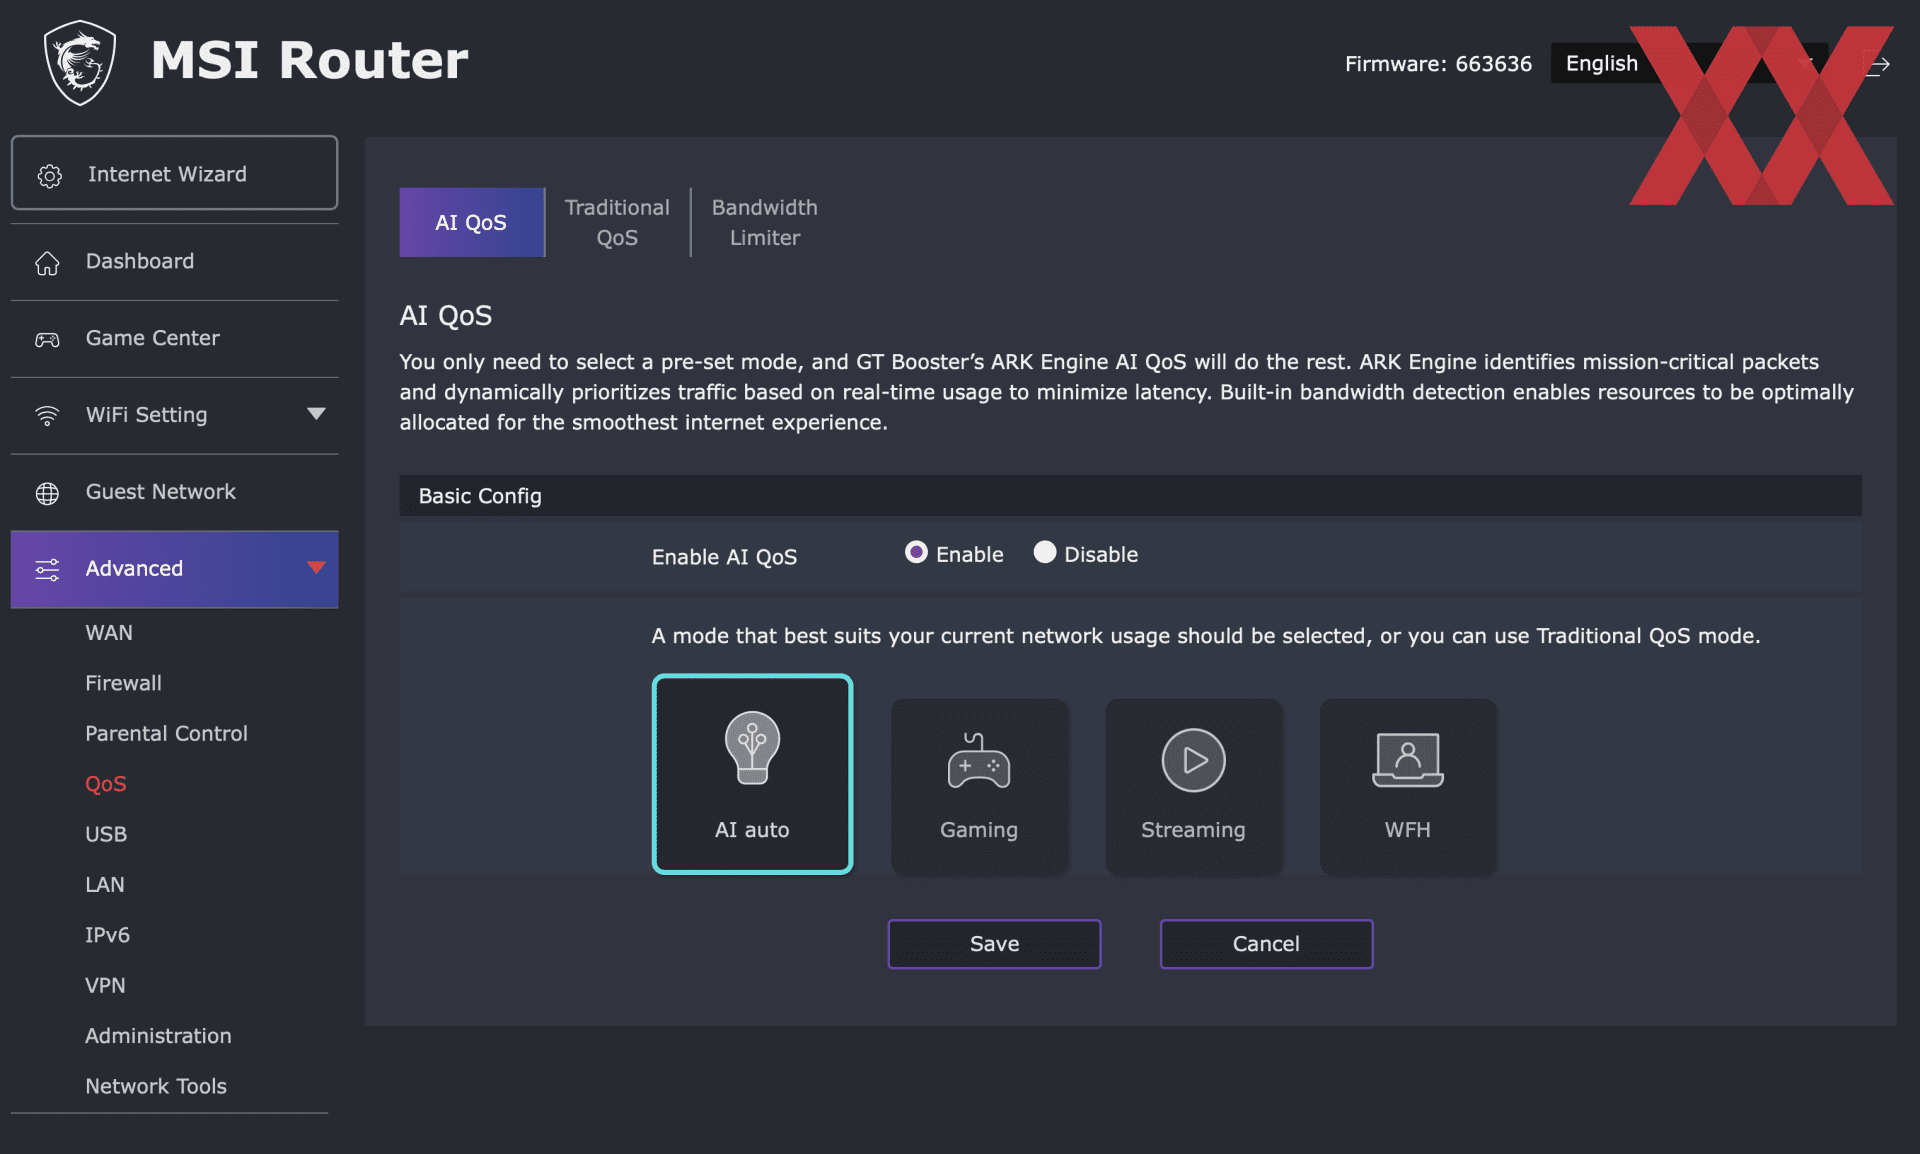1920x1154 pixels.
Task: Open the WAN submenu item
Action: (109, 633)
